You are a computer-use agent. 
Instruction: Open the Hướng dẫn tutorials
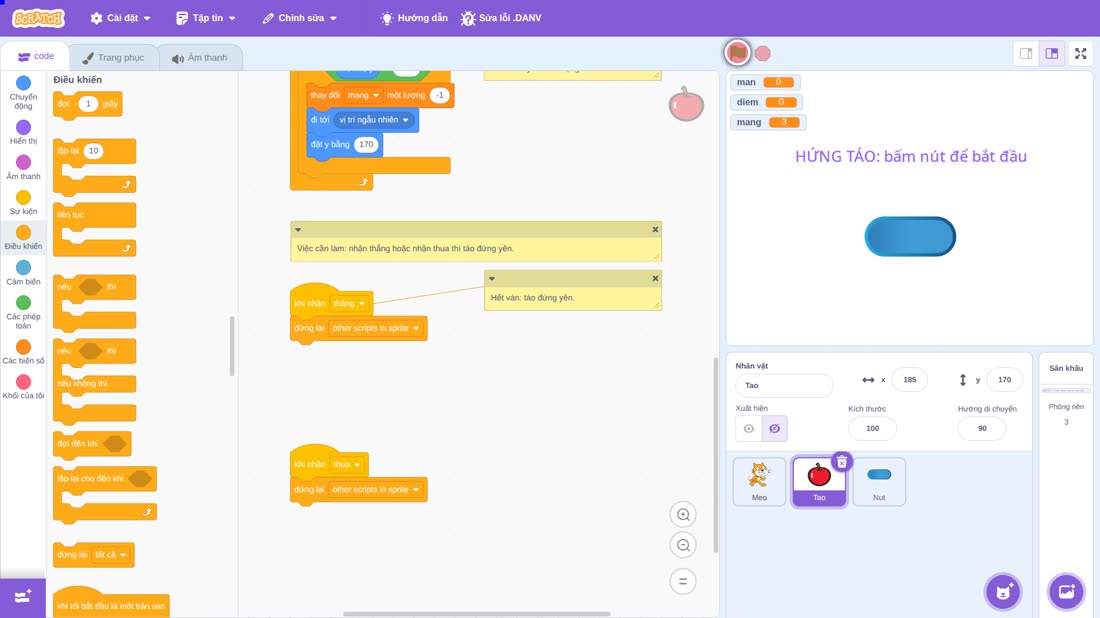pos(414,18)
